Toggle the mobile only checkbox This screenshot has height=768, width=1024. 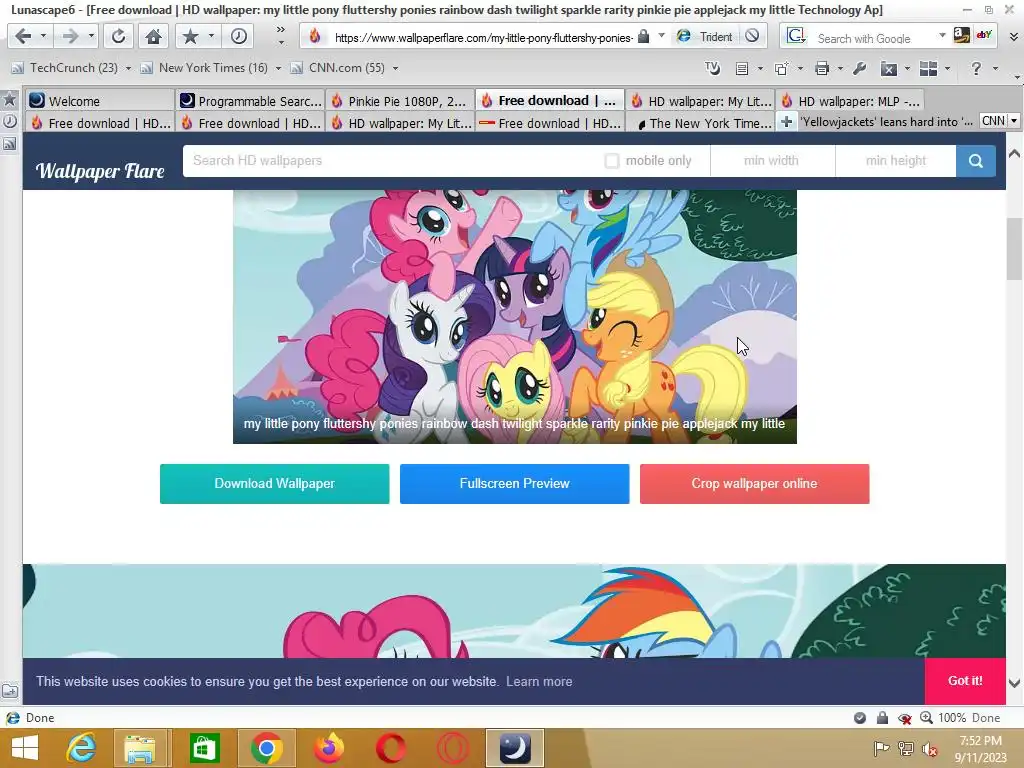611,161
